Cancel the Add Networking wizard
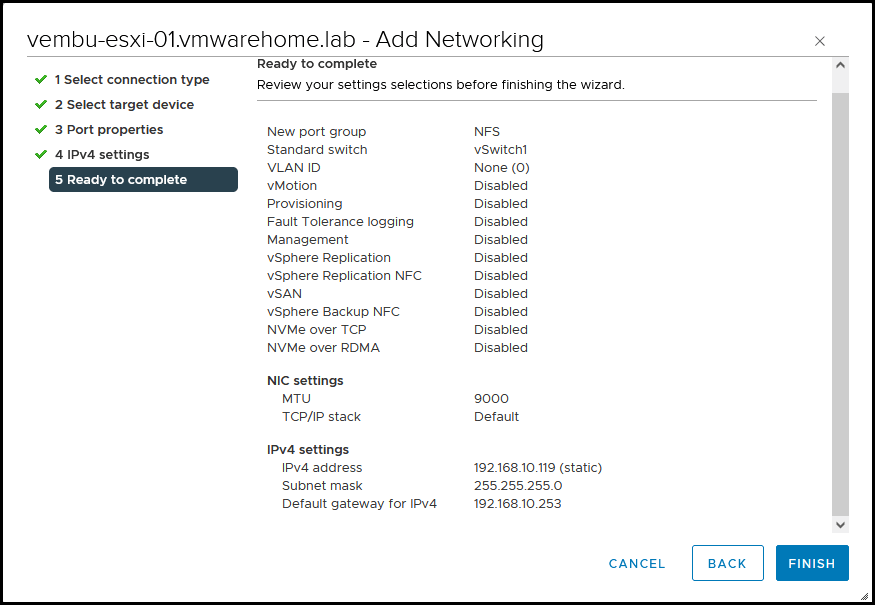Screen dimensions: 875x605 637,564
